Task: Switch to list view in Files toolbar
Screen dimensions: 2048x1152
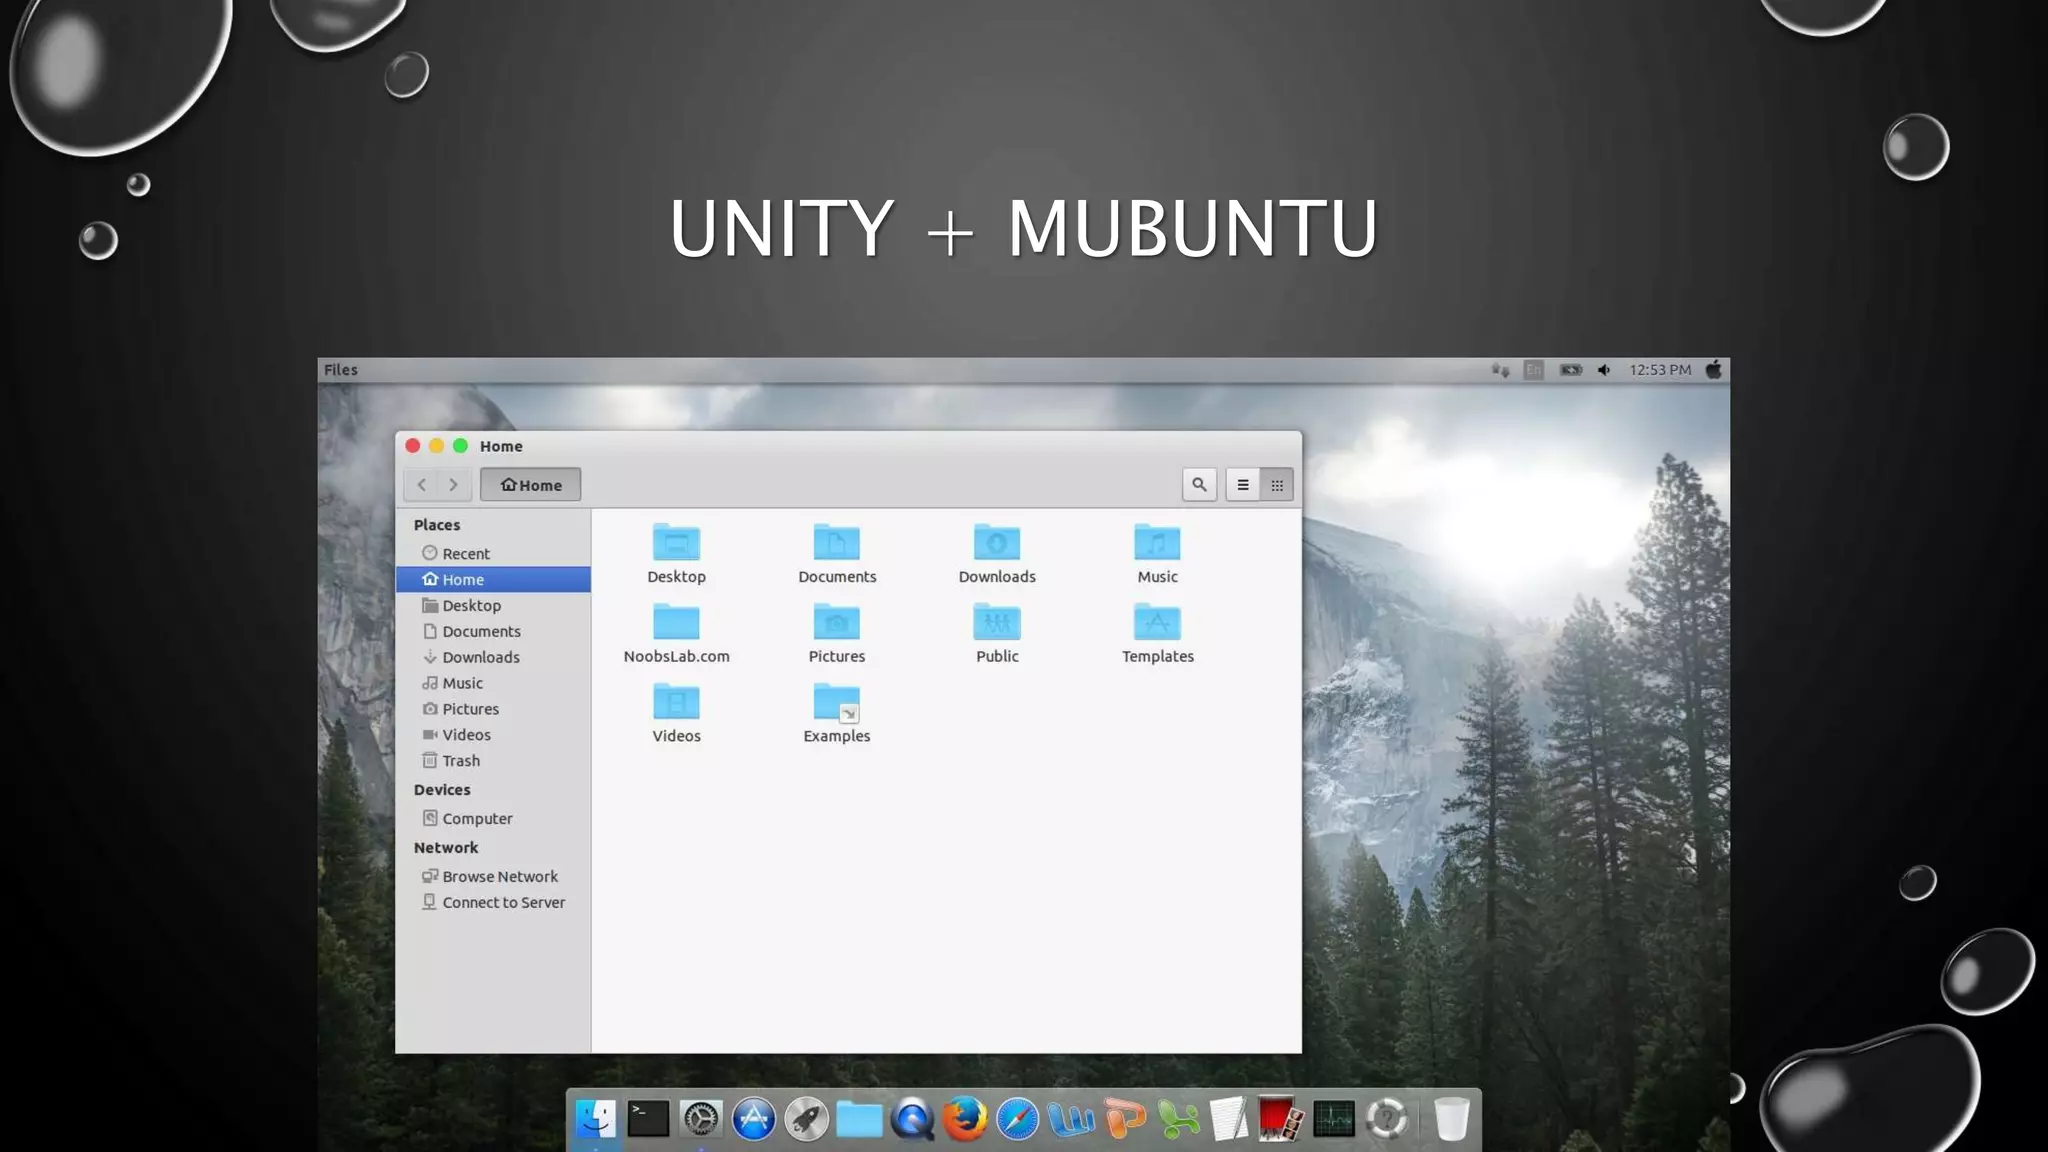Action: pyautogui.click(x=1243, y=485)
